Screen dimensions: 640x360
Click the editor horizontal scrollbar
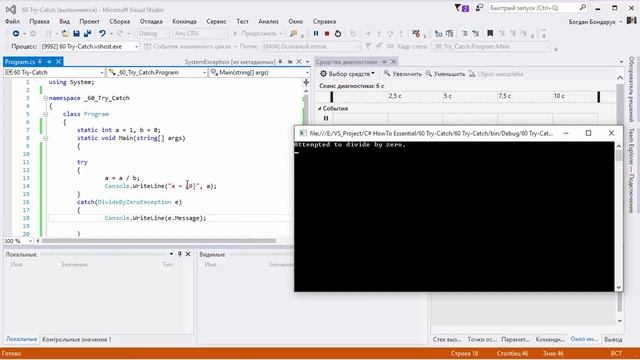pyautogui.click(x=158, y=241)
